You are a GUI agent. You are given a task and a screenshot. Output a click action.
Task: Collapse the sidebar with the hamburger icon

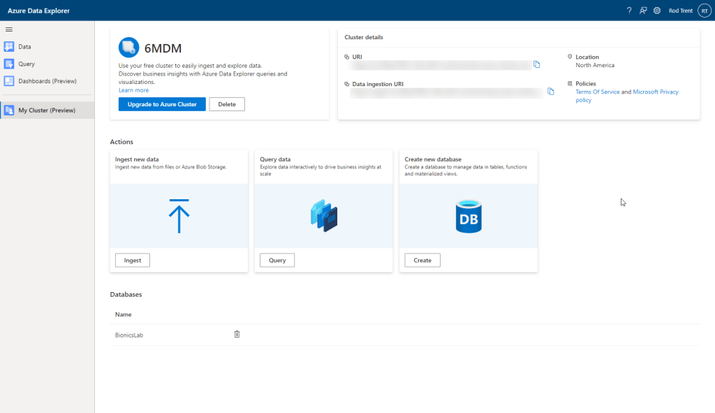[9, 30]
